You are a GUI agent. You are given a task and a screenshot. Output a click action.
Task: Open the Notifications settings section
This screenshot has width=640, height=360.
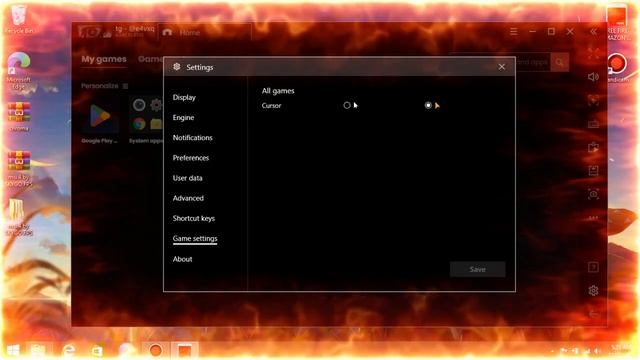193,138
